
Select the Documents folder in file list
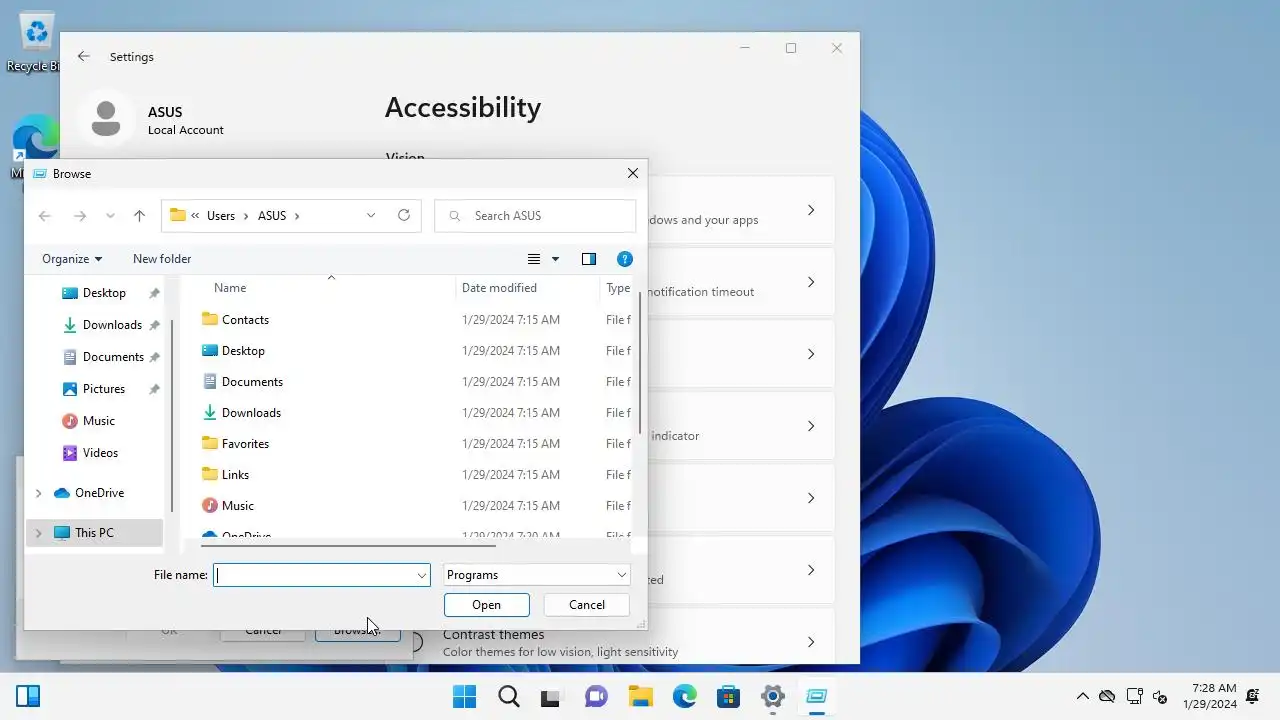point(252,382)
